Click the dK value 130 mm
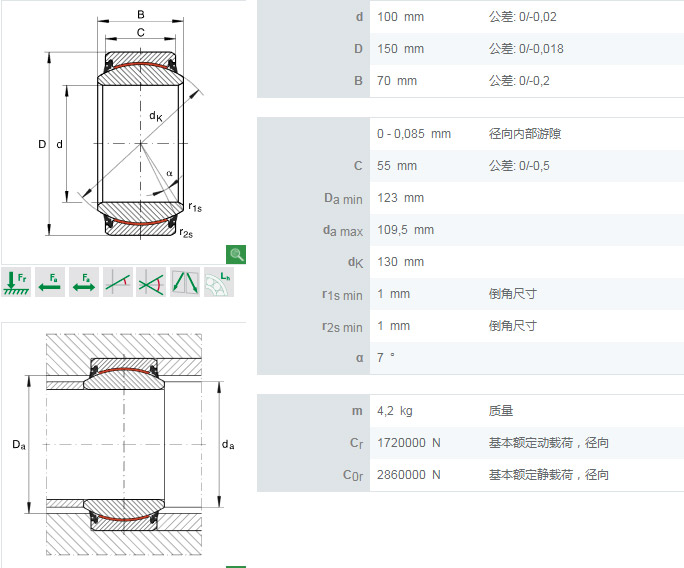 click(400, 262)
